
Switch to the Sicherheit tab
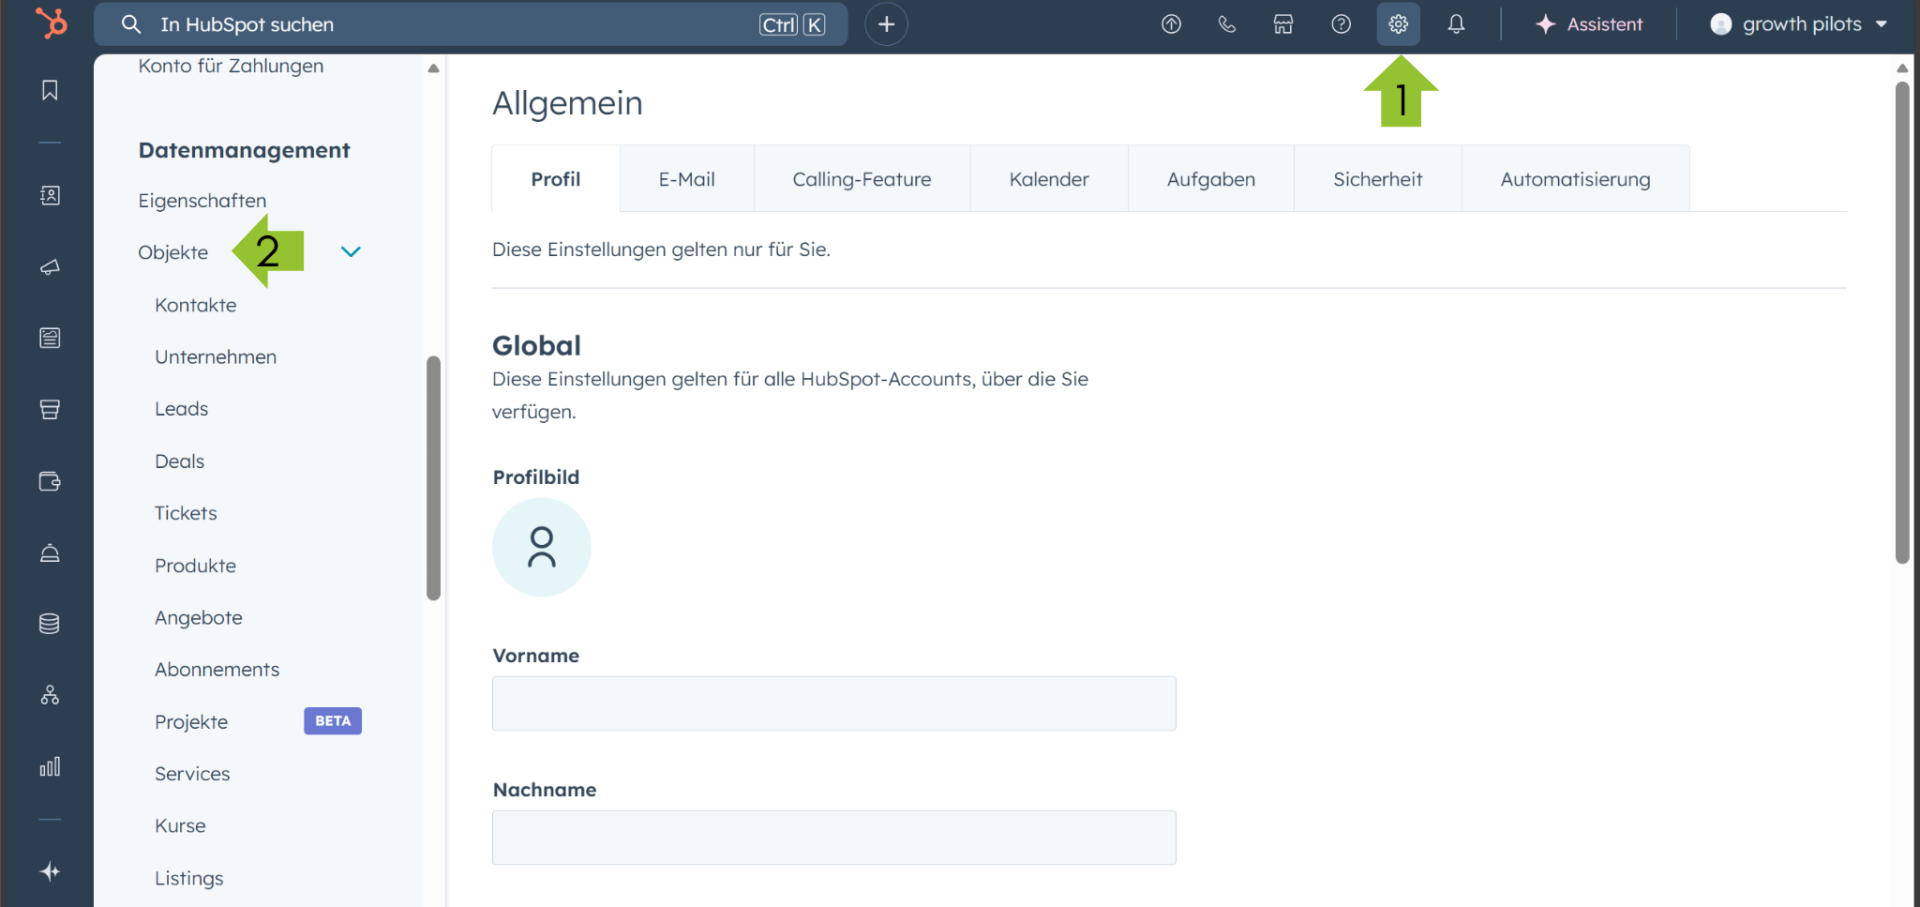pos(1378,179)
